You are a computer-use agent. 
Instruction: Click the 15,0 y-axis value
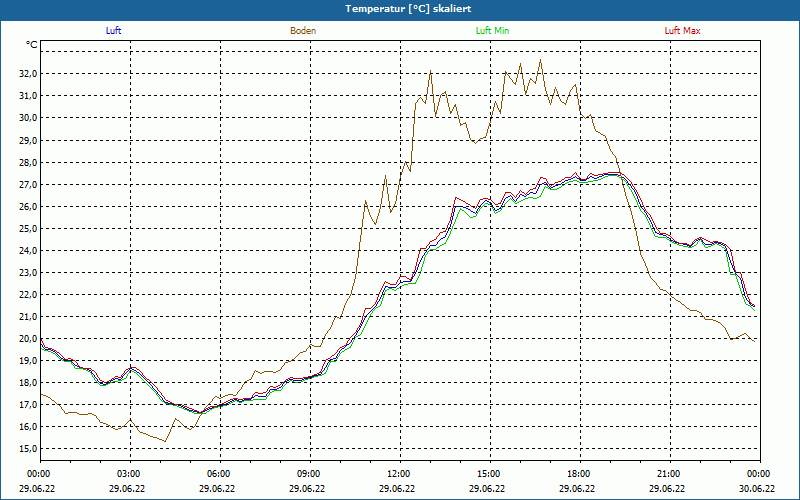tap(28, 449)
